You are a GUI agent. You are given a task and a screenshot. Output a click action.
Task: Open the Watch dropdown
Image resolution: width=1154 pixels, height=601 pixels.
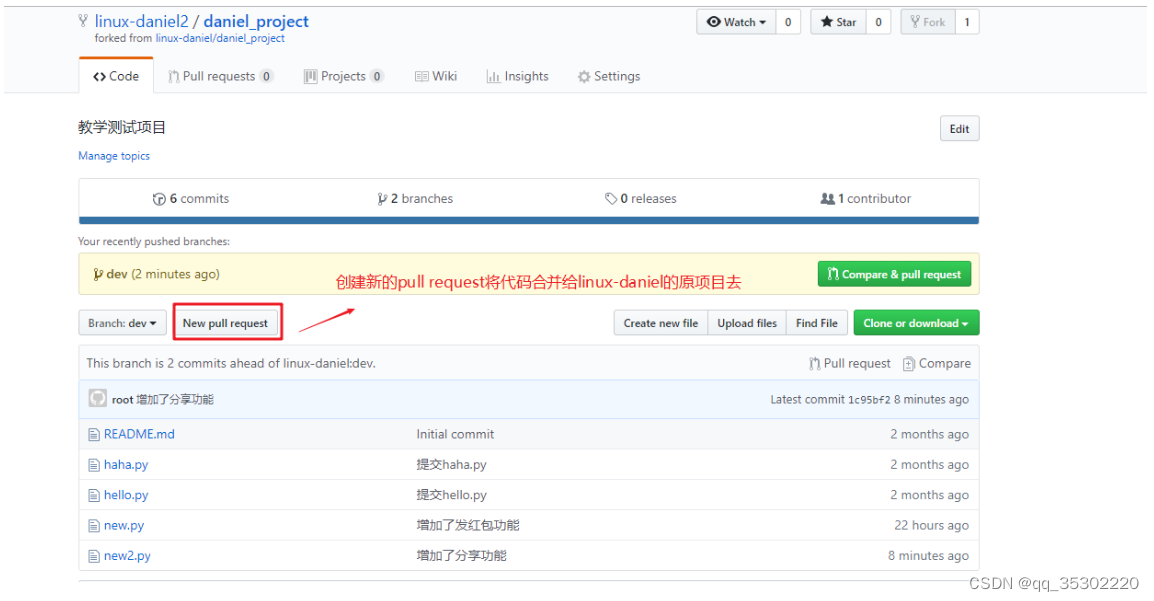(736, 22)
